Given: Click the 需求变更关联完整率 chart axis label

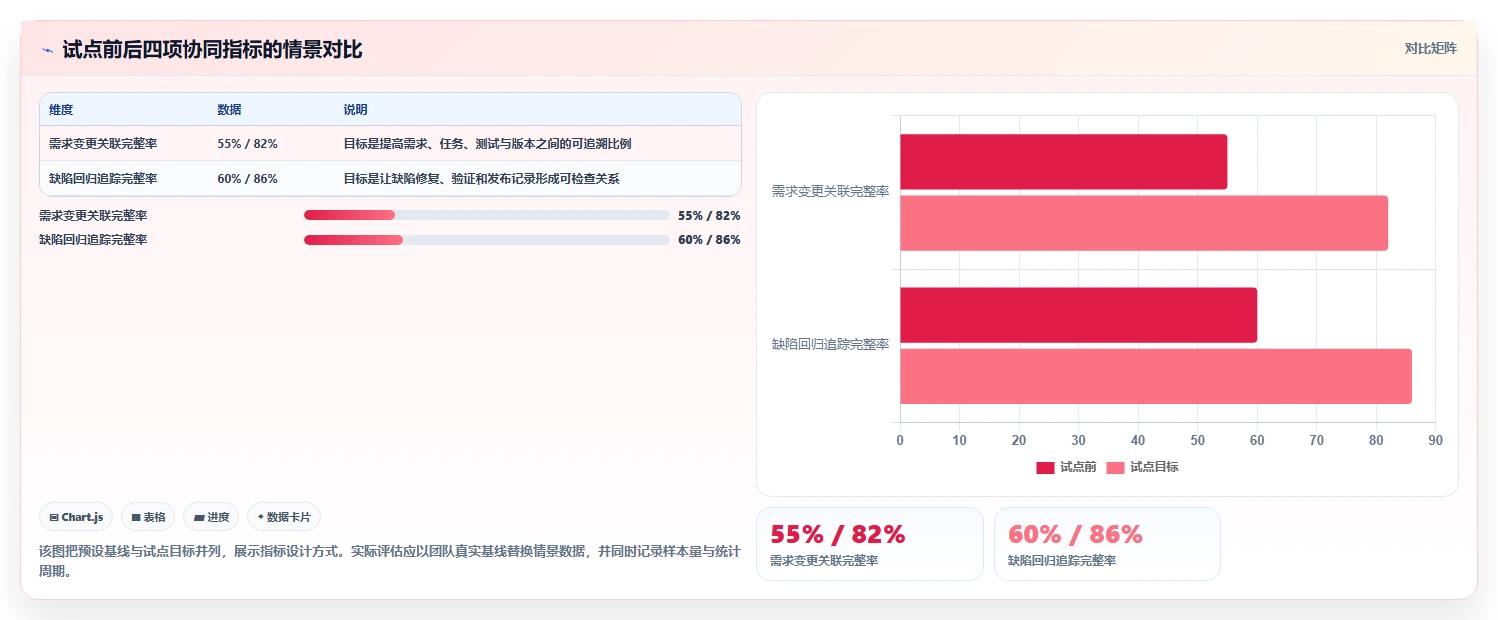Looking at the screenshot, I should [830, 191].
